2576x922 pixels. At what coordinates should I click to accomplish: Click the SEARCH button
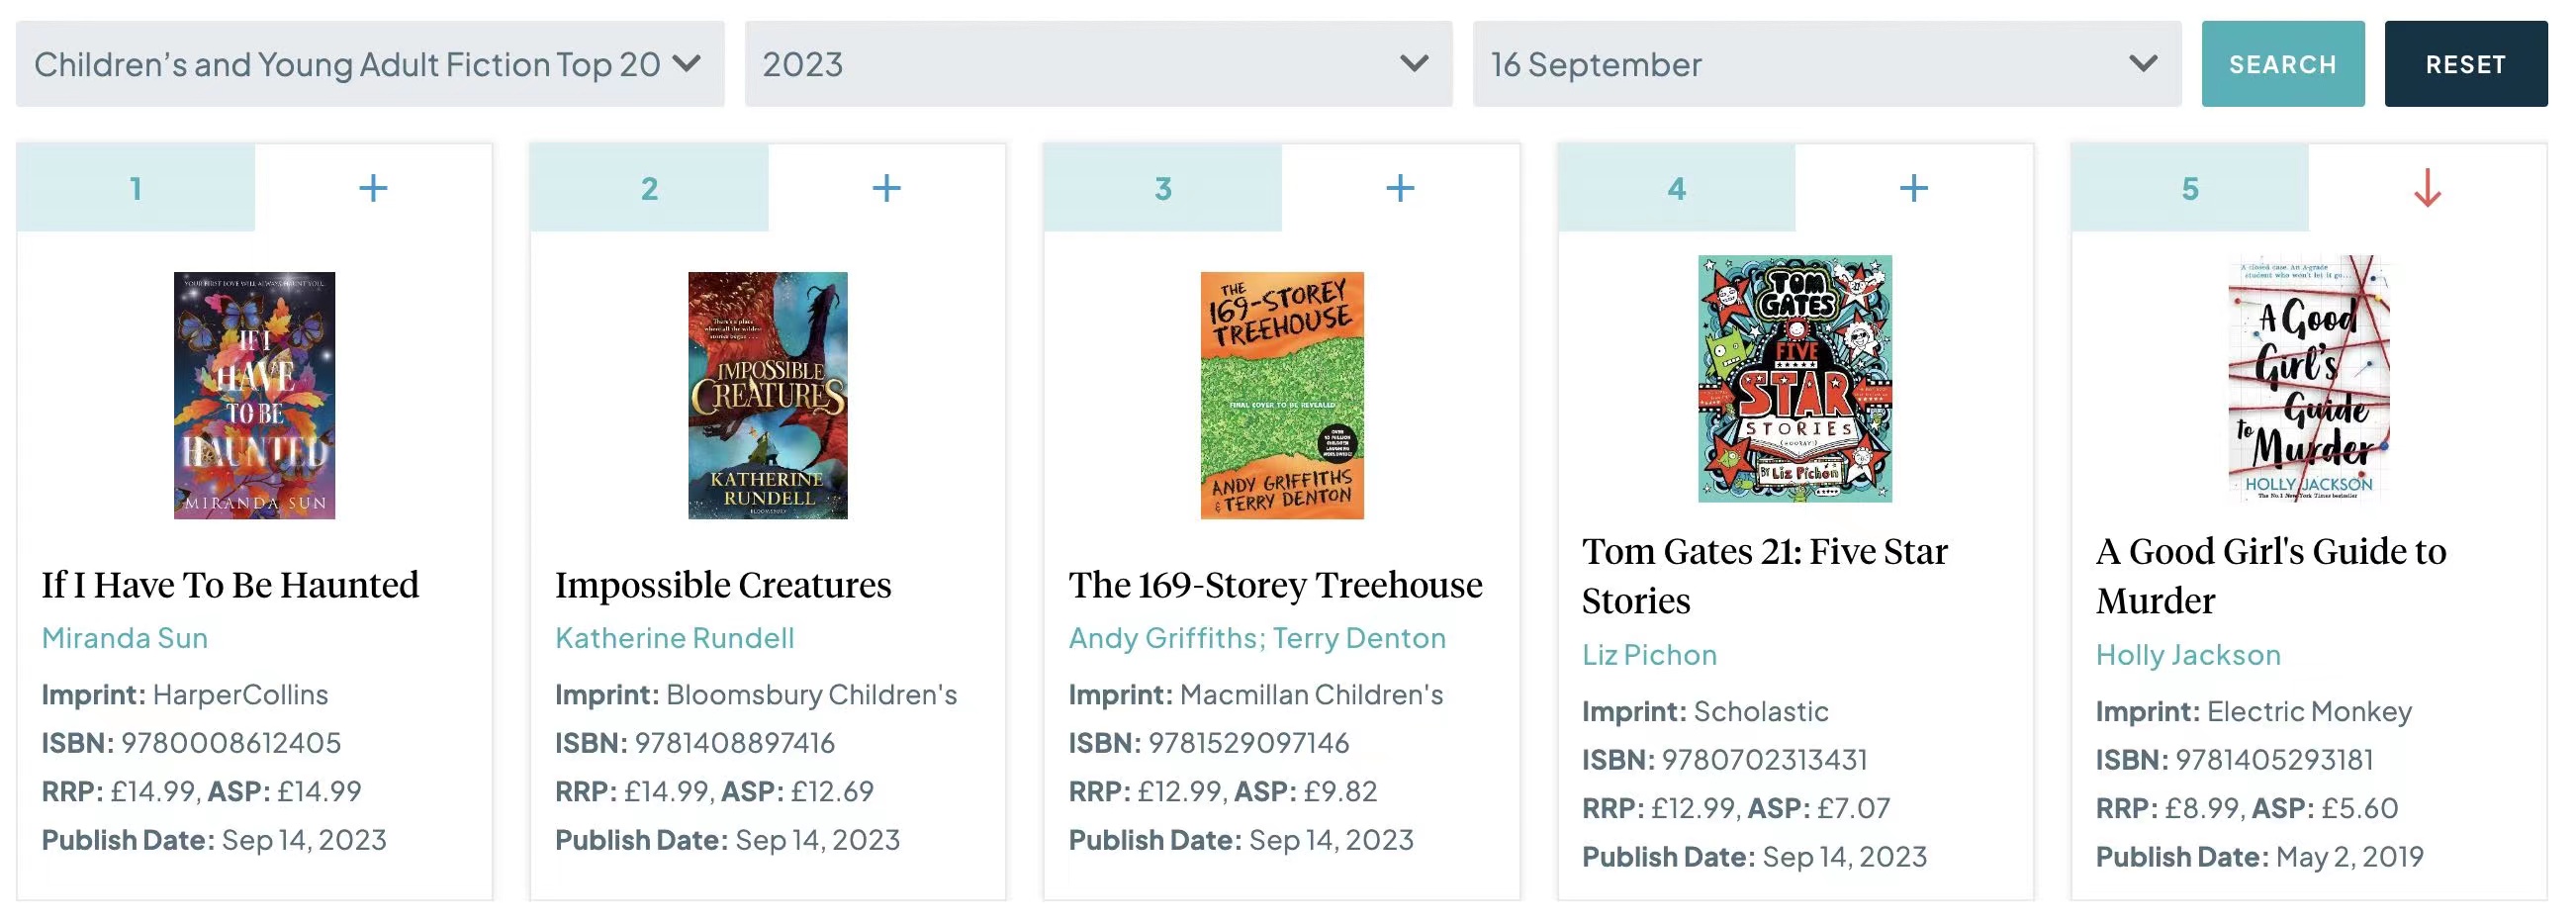[2283, 64]
